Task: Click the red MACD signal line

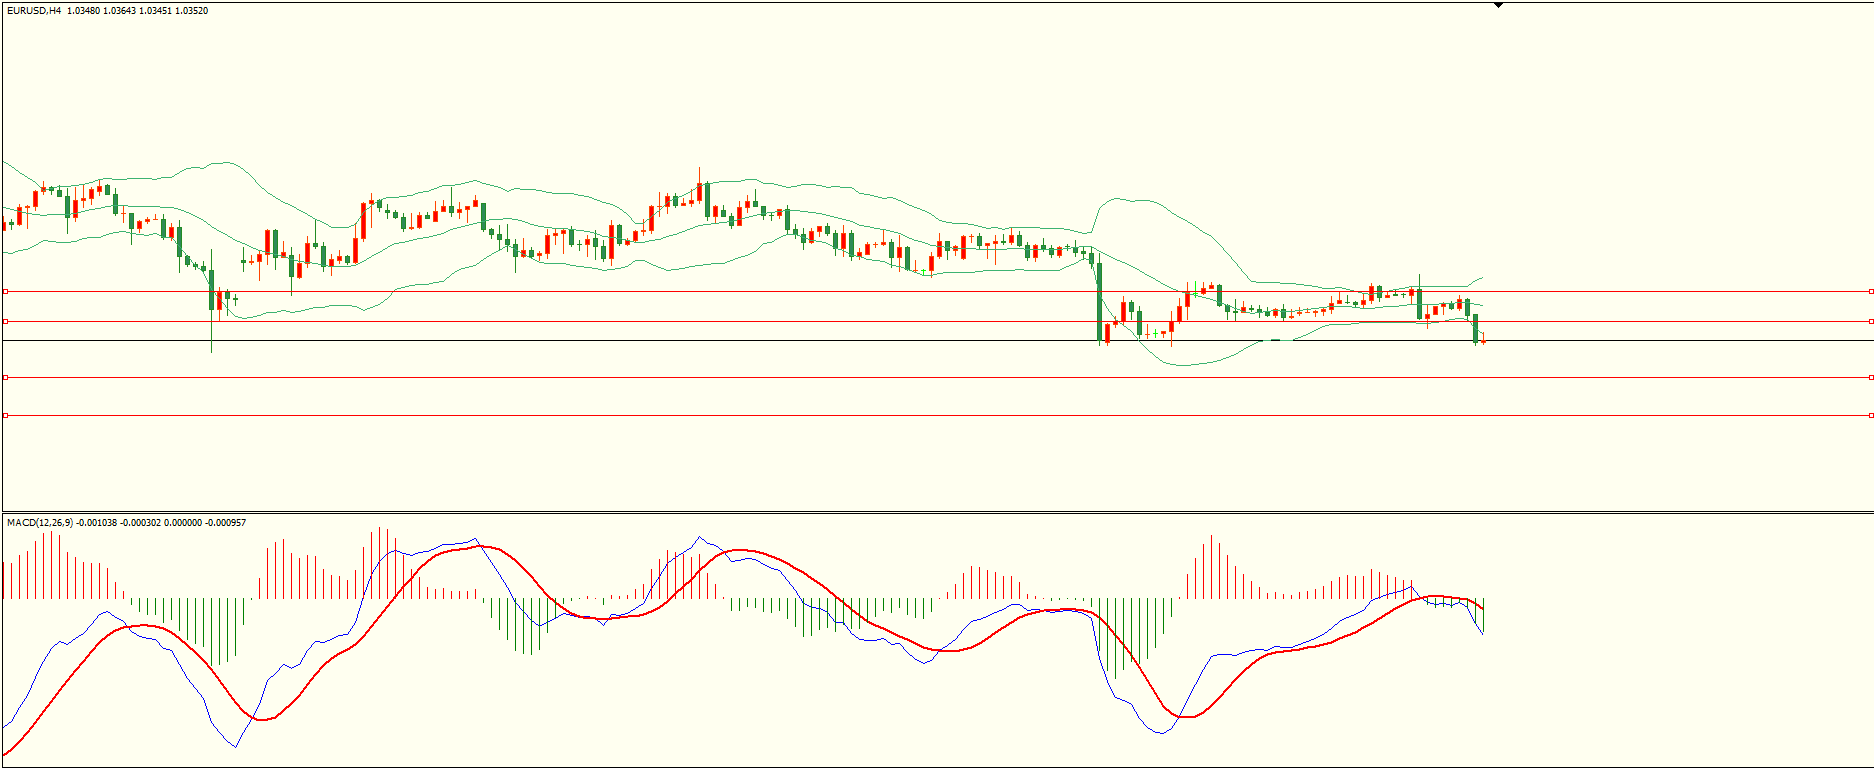Action: [x=740, y=550]
